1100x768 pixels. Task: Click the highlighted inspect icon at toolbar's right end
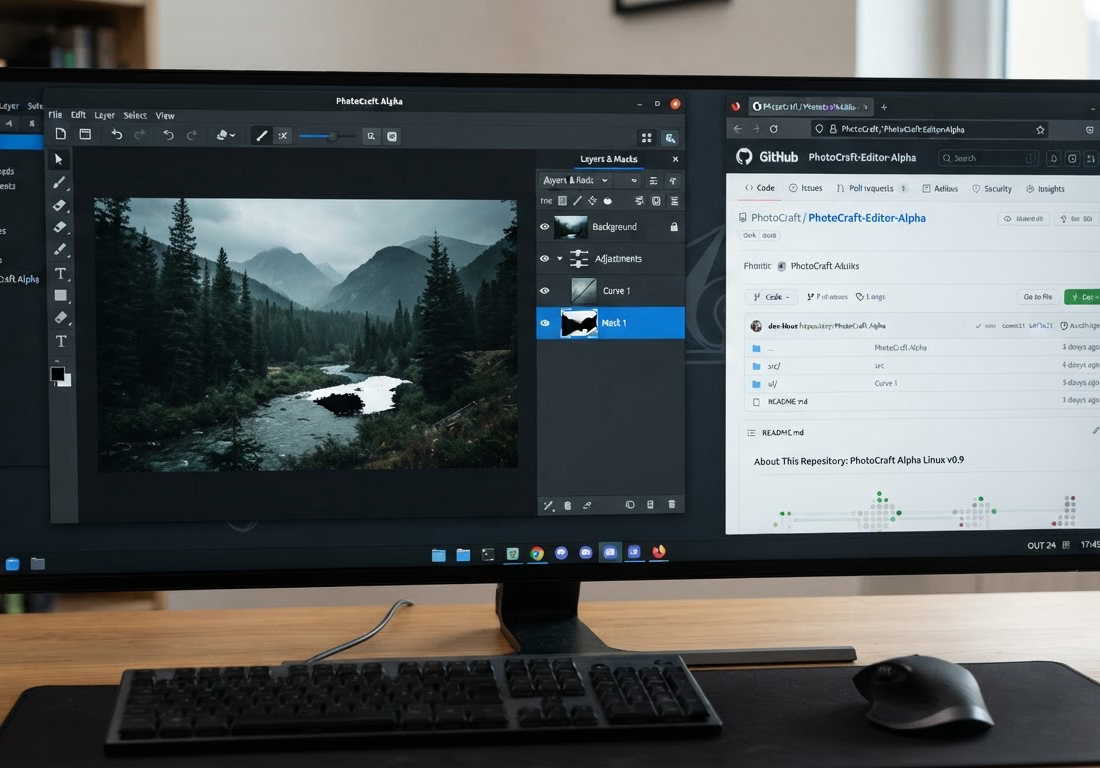point(671,138)
